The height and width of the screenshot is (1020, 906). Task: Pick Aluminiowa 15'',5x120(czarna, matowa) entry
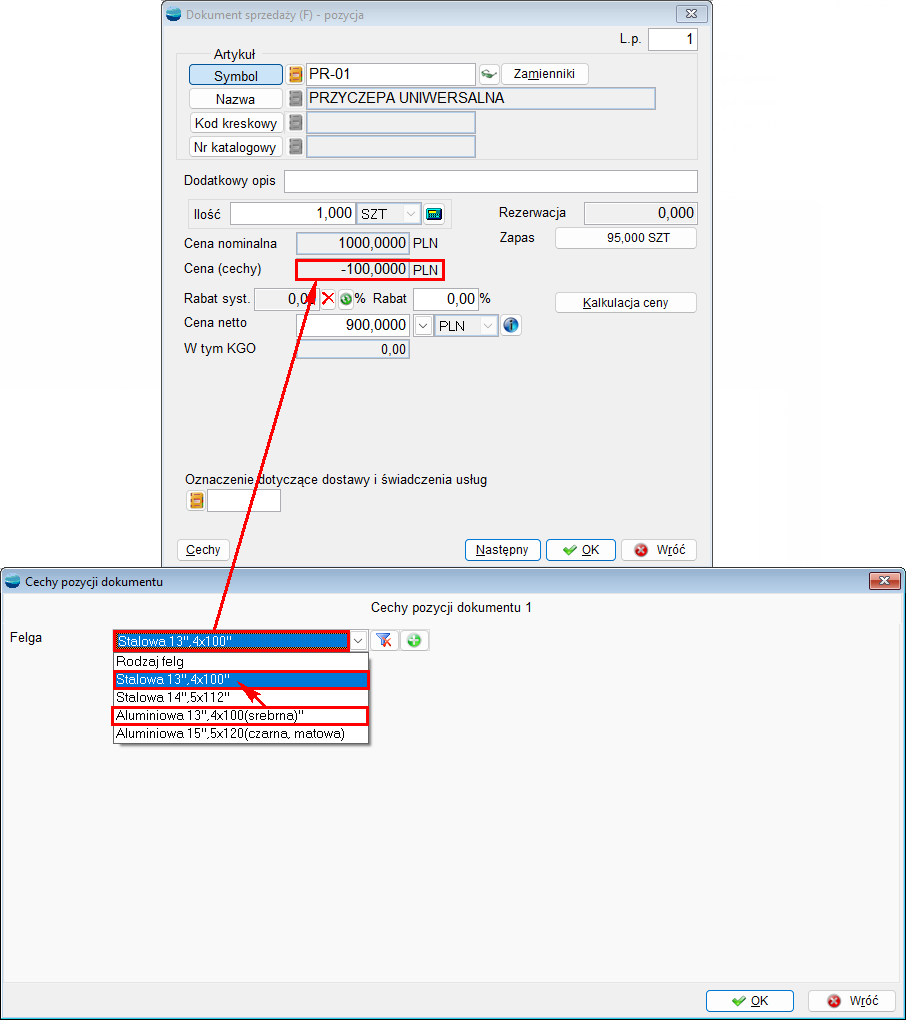click(x=240, y=734)
